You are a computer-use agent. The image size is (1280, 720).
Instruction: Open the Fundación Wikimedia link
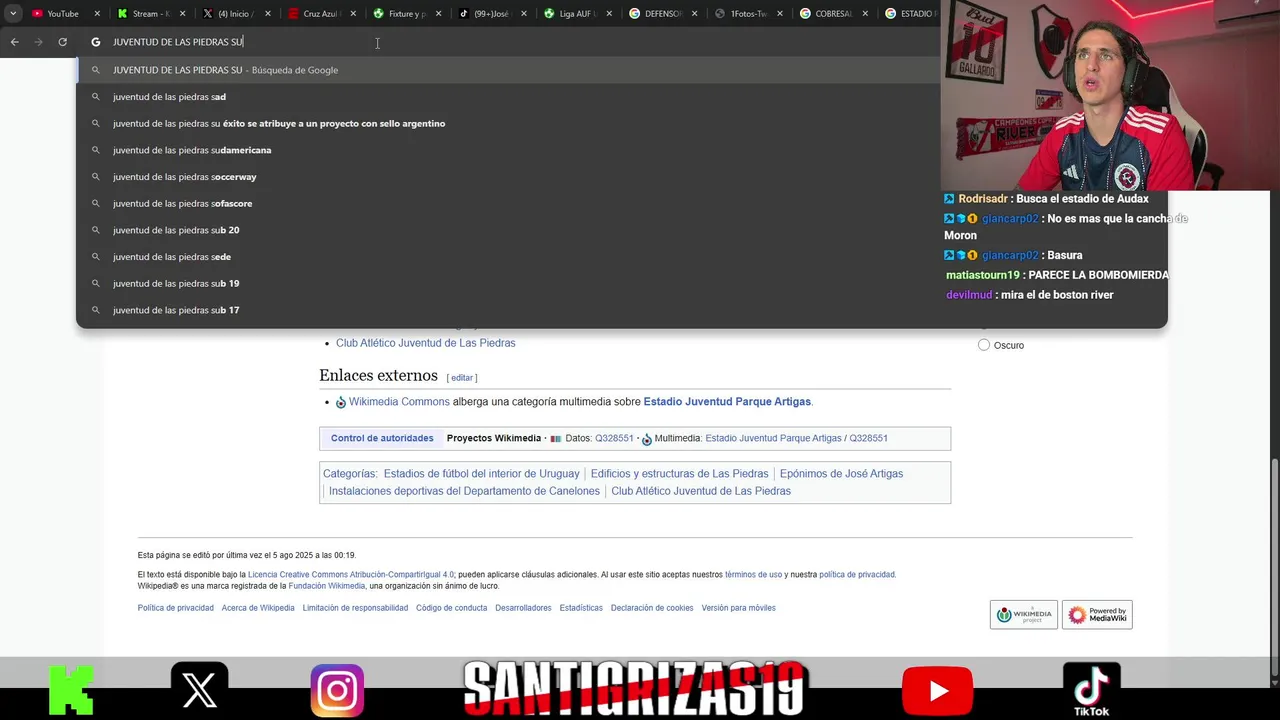[x=327, y=586]
